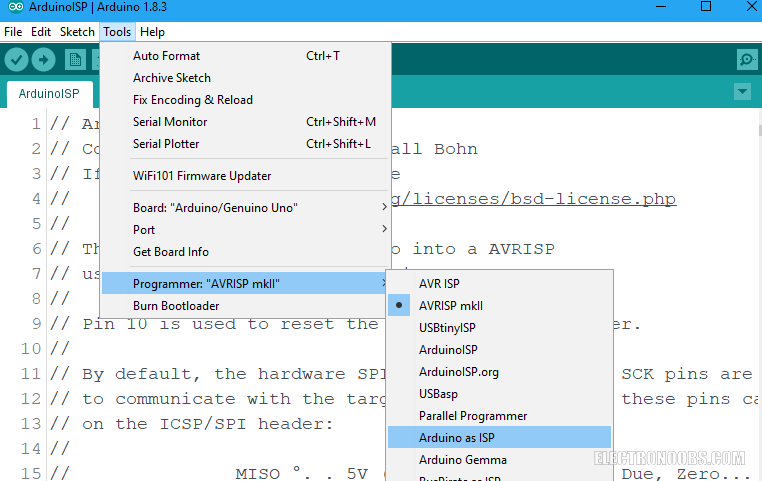Click Burn Bootloader menu entry
Screen dimensions: 762x481
tap(244, 306)
